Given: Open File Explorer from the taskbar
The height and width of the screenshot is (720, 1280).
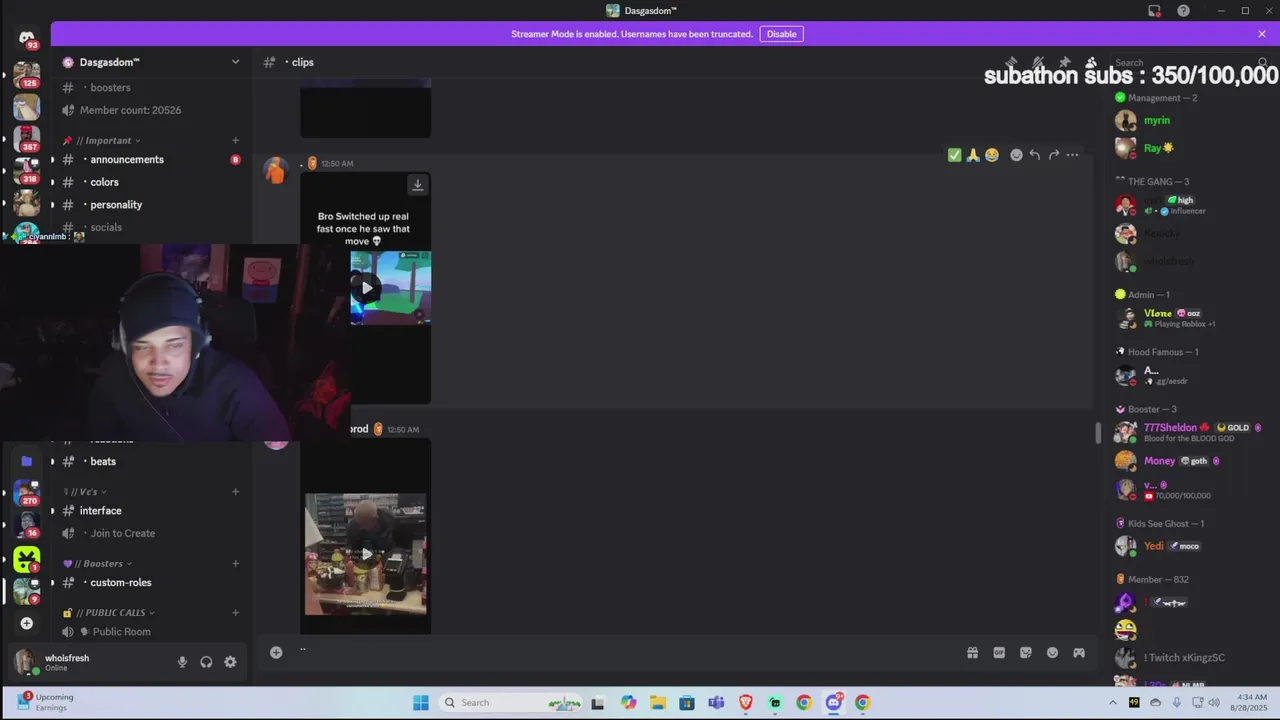Looking at the screenshot, I should pos(657,703).
